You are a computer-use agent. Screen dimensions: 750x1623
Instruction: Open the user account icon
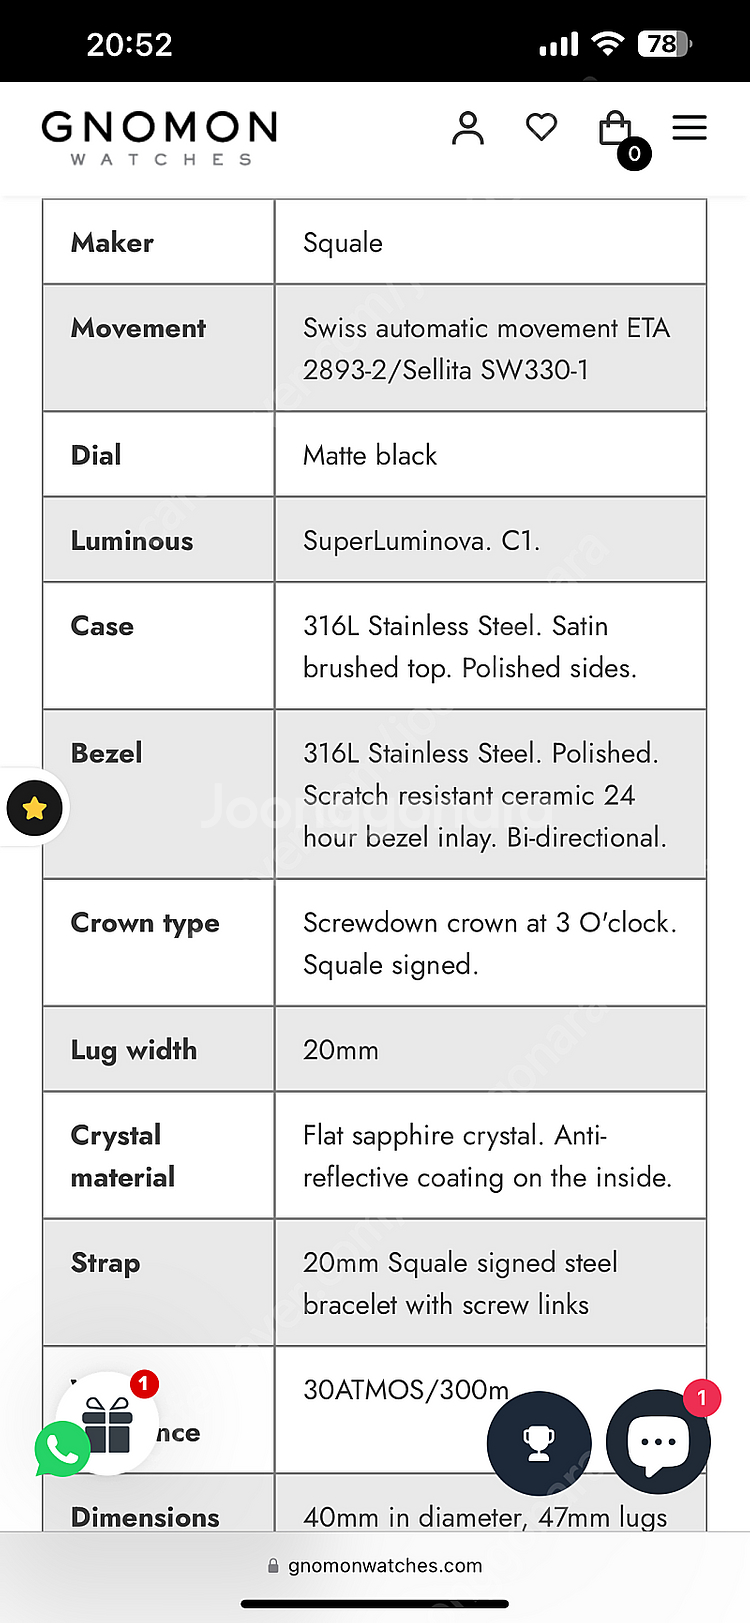(x=467, y=128)
